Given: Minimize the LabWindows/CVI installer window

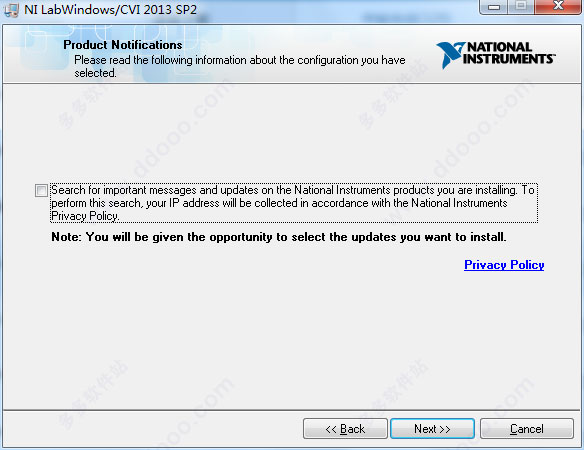Looking at the screenshot, I should point(494,7).
